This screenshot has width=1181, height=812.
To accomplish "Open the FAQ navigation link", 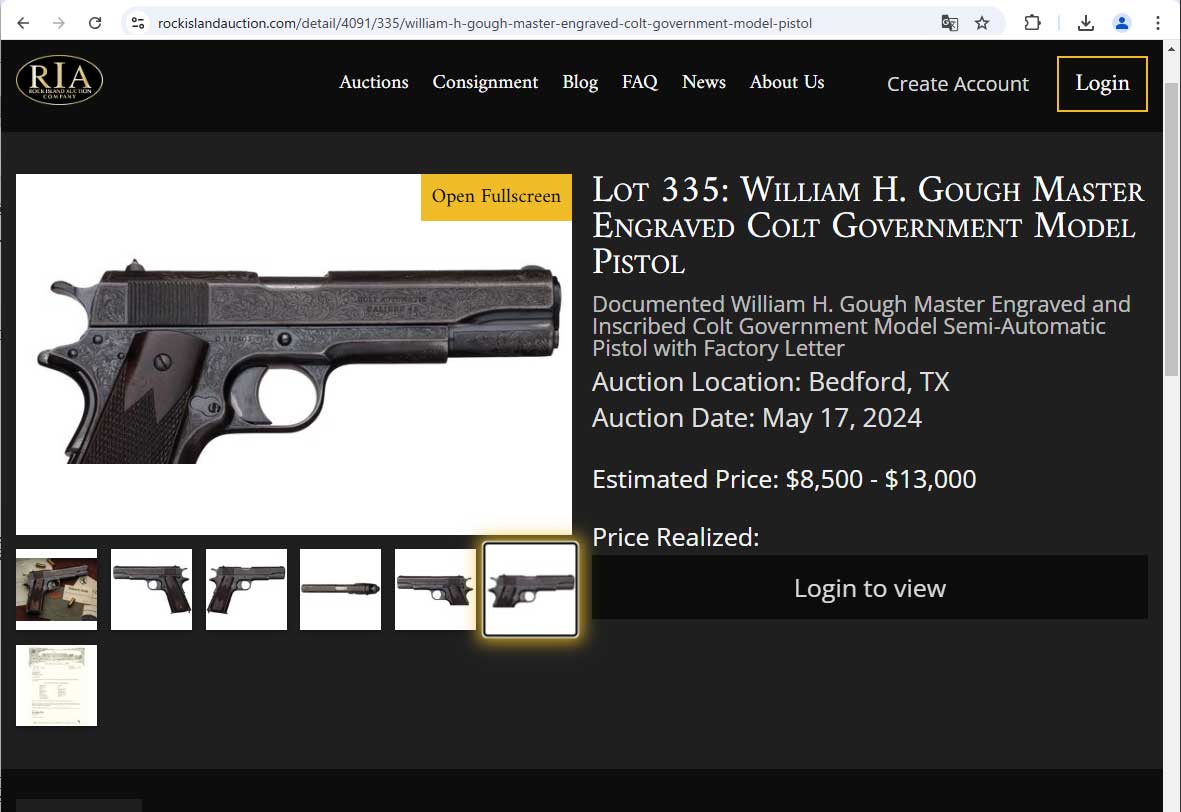I will point(639,82).
